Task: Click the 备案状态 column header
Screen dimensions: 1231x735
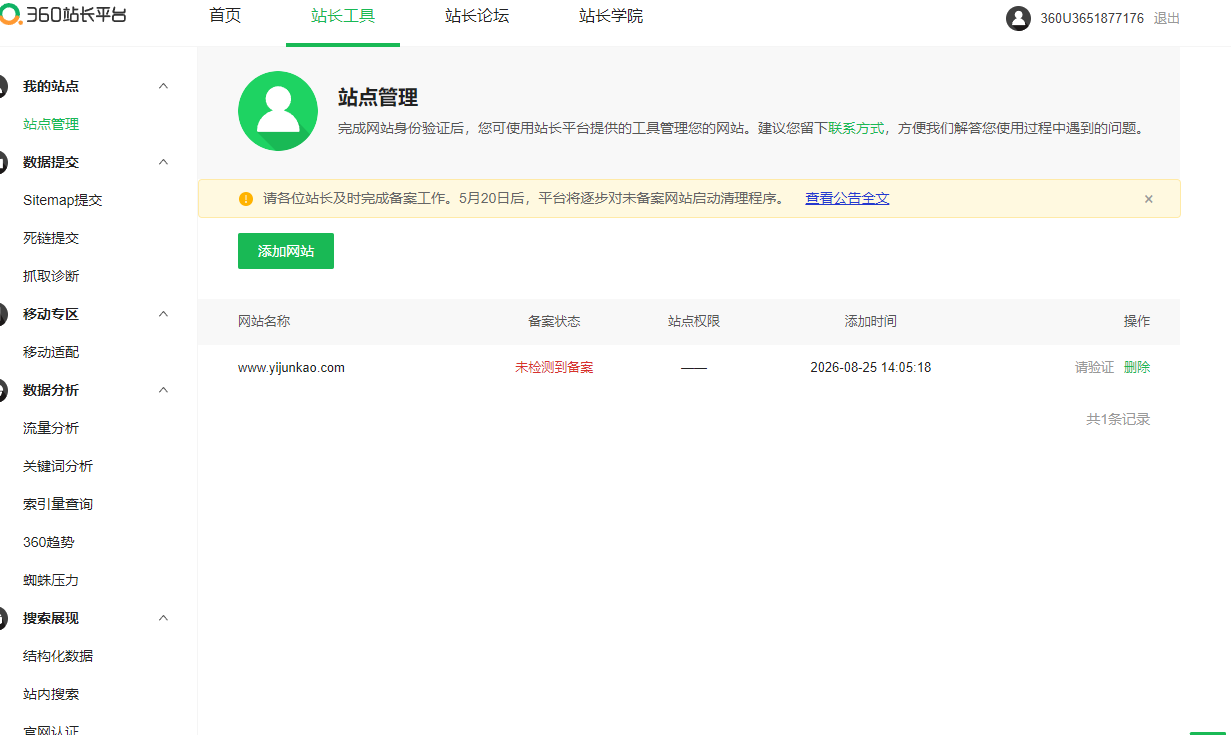Action: coord(554,322)
